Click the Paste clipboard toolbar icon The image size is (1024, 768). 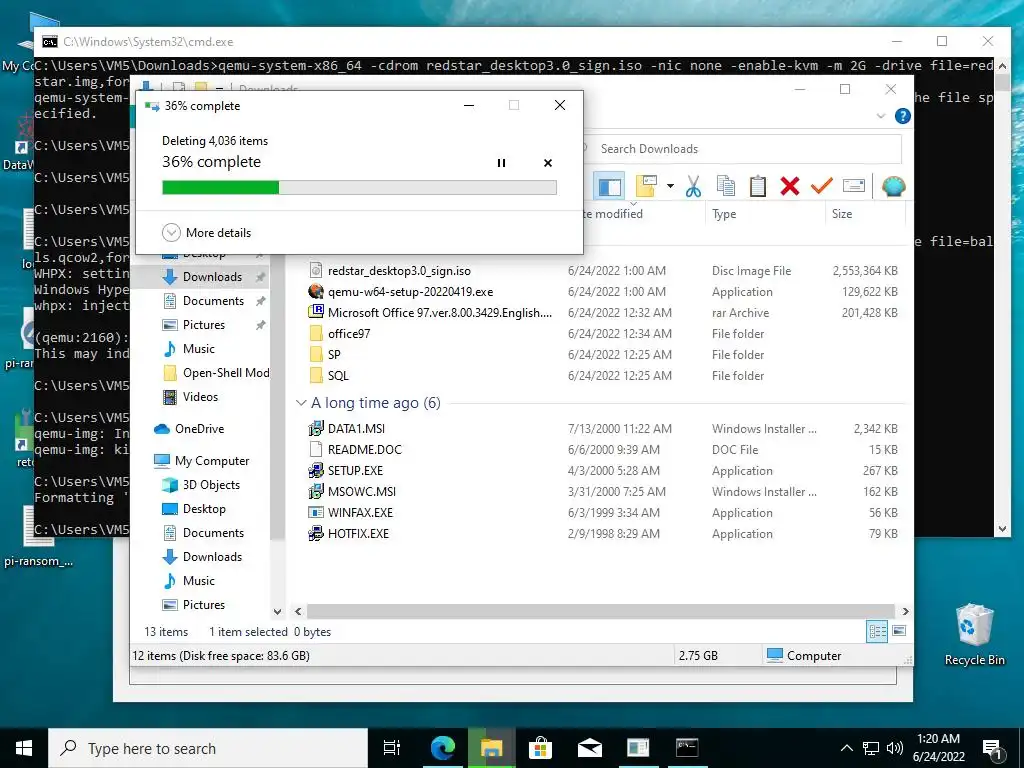[x=758, y=187]
